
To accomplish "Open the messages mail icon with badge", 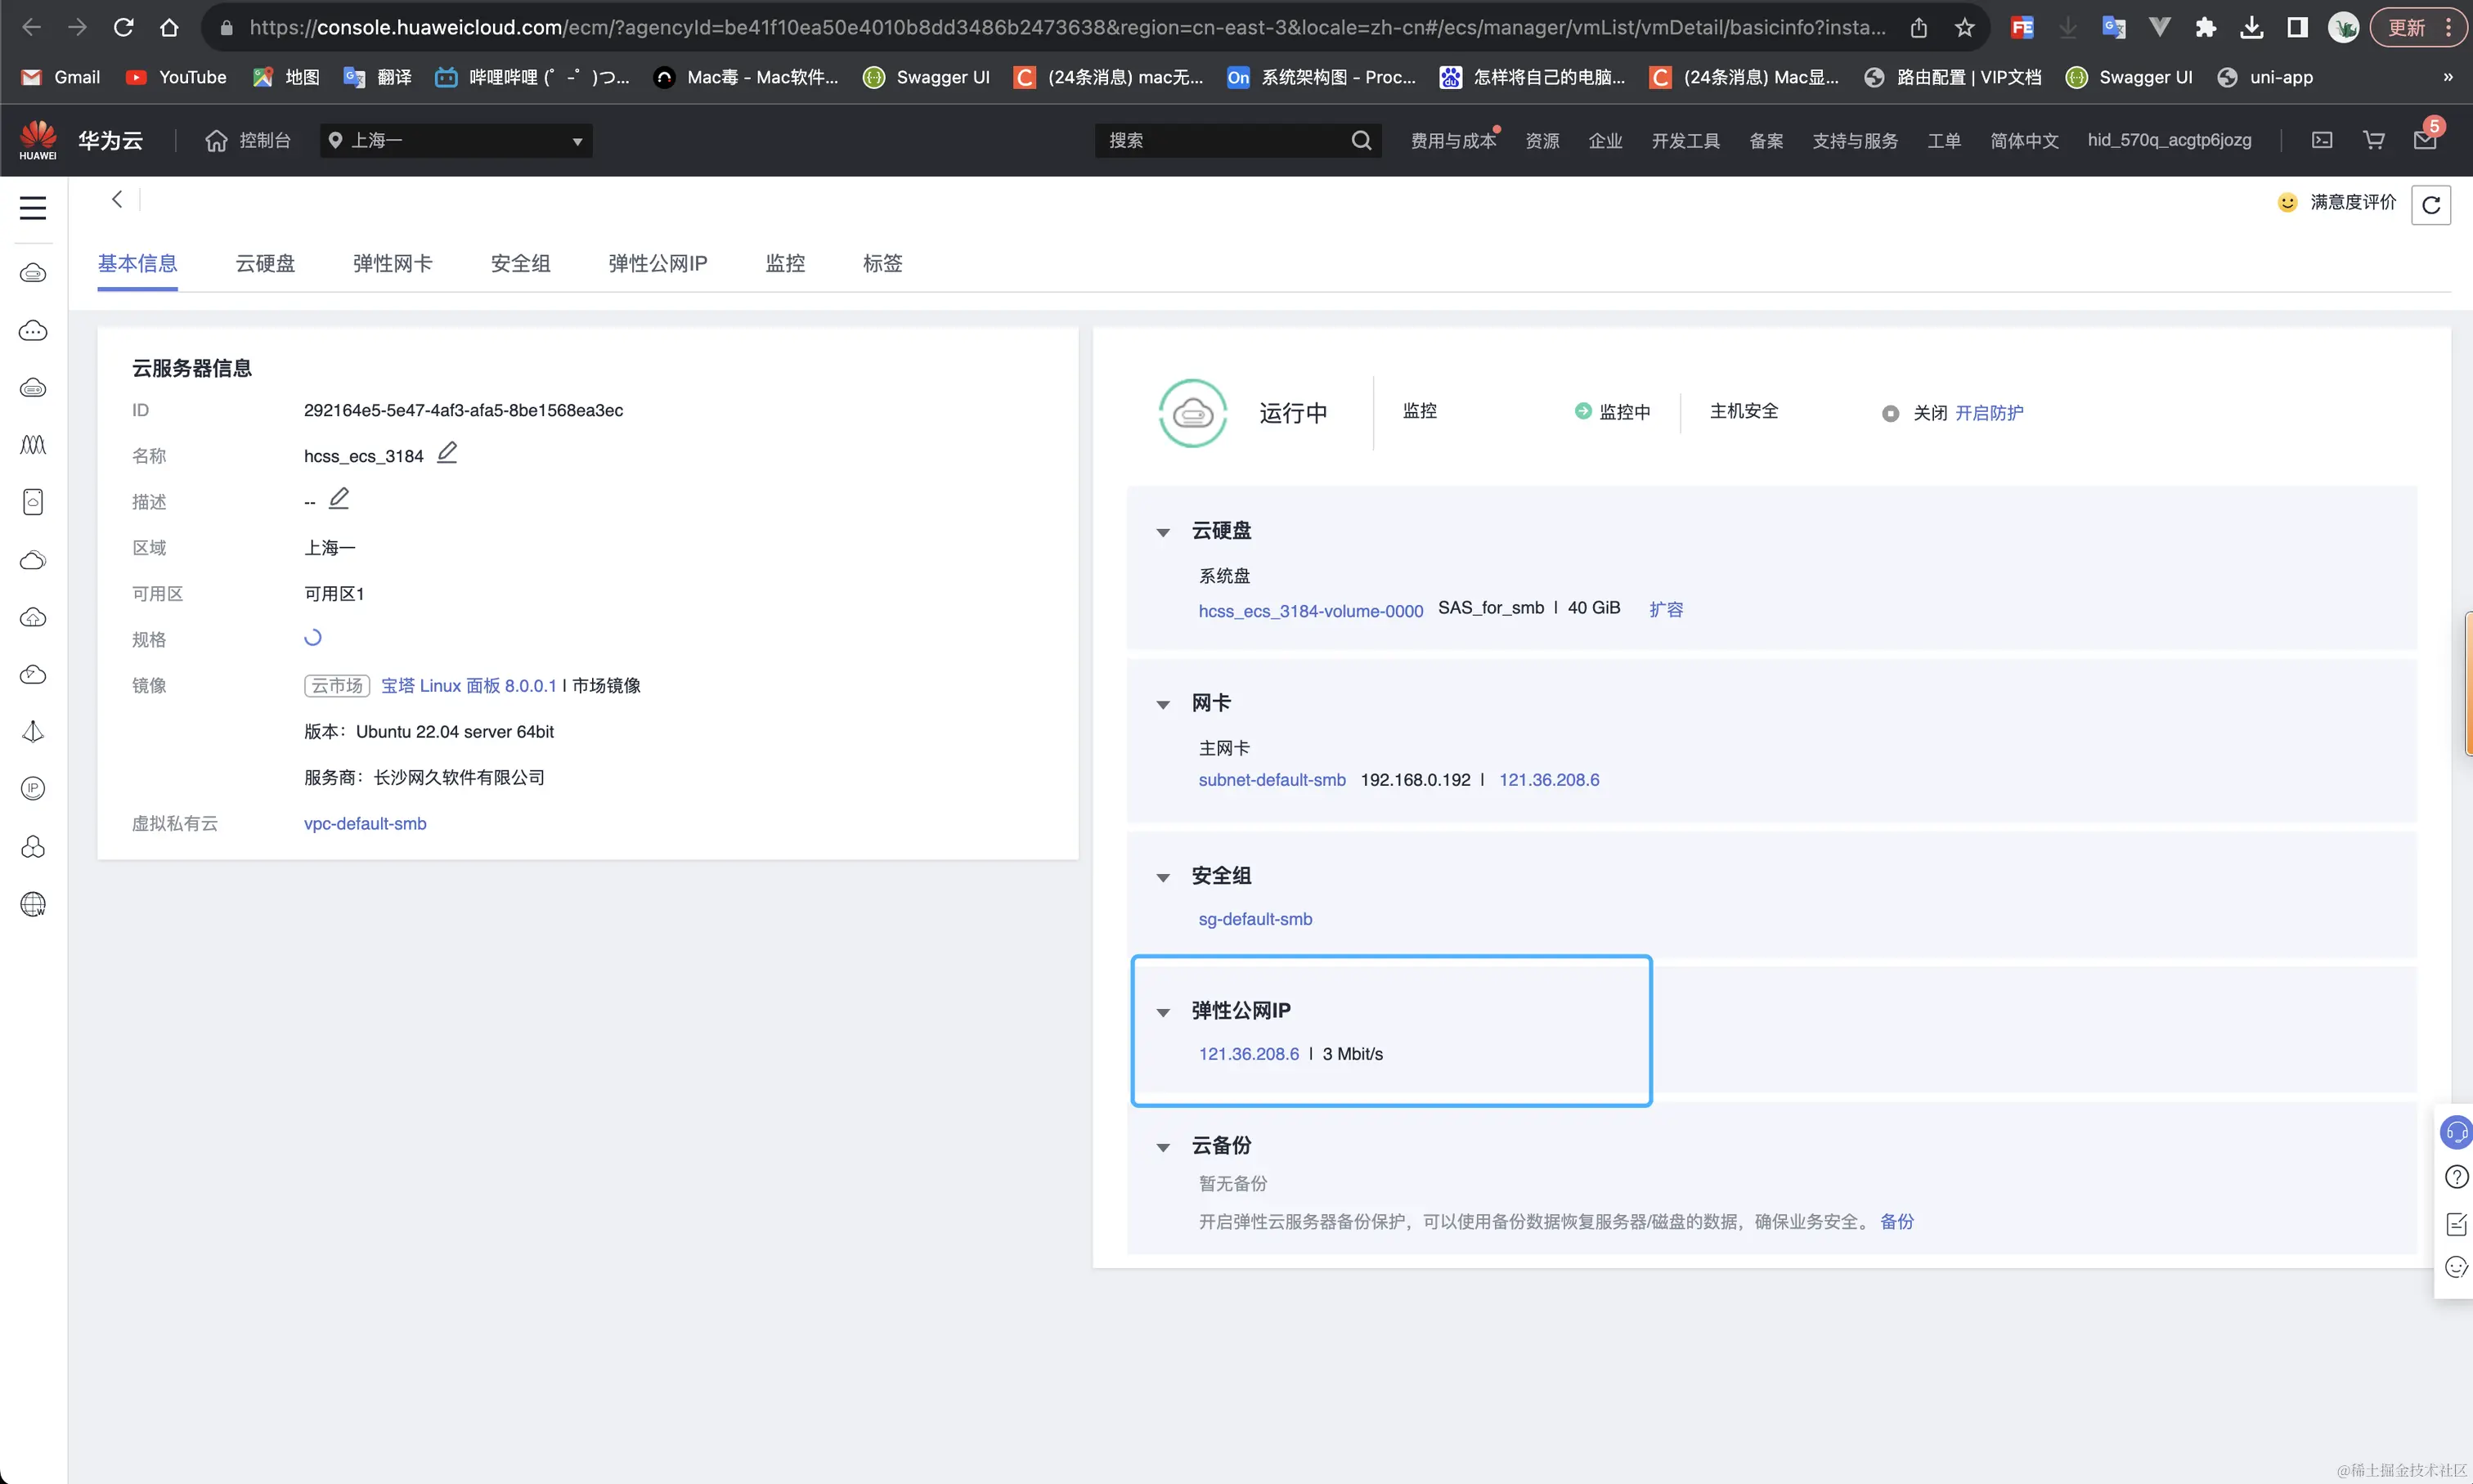I will pyautogui.click(x=2424, y=140).
